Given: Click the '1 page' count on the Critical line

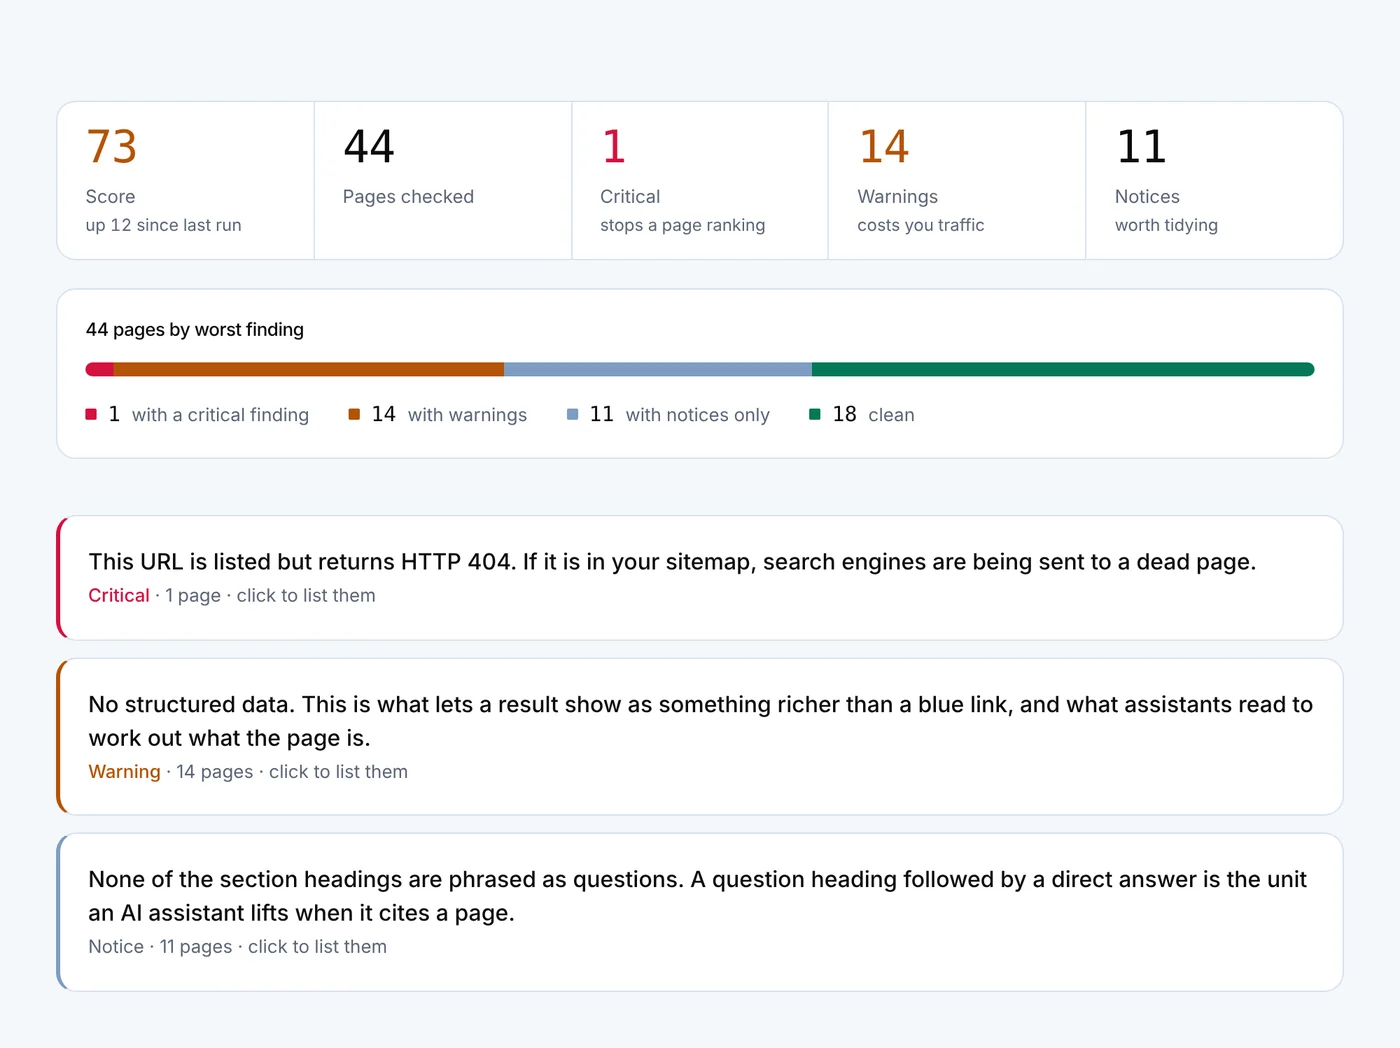Looking at the screenshot, I should (193, 595).
